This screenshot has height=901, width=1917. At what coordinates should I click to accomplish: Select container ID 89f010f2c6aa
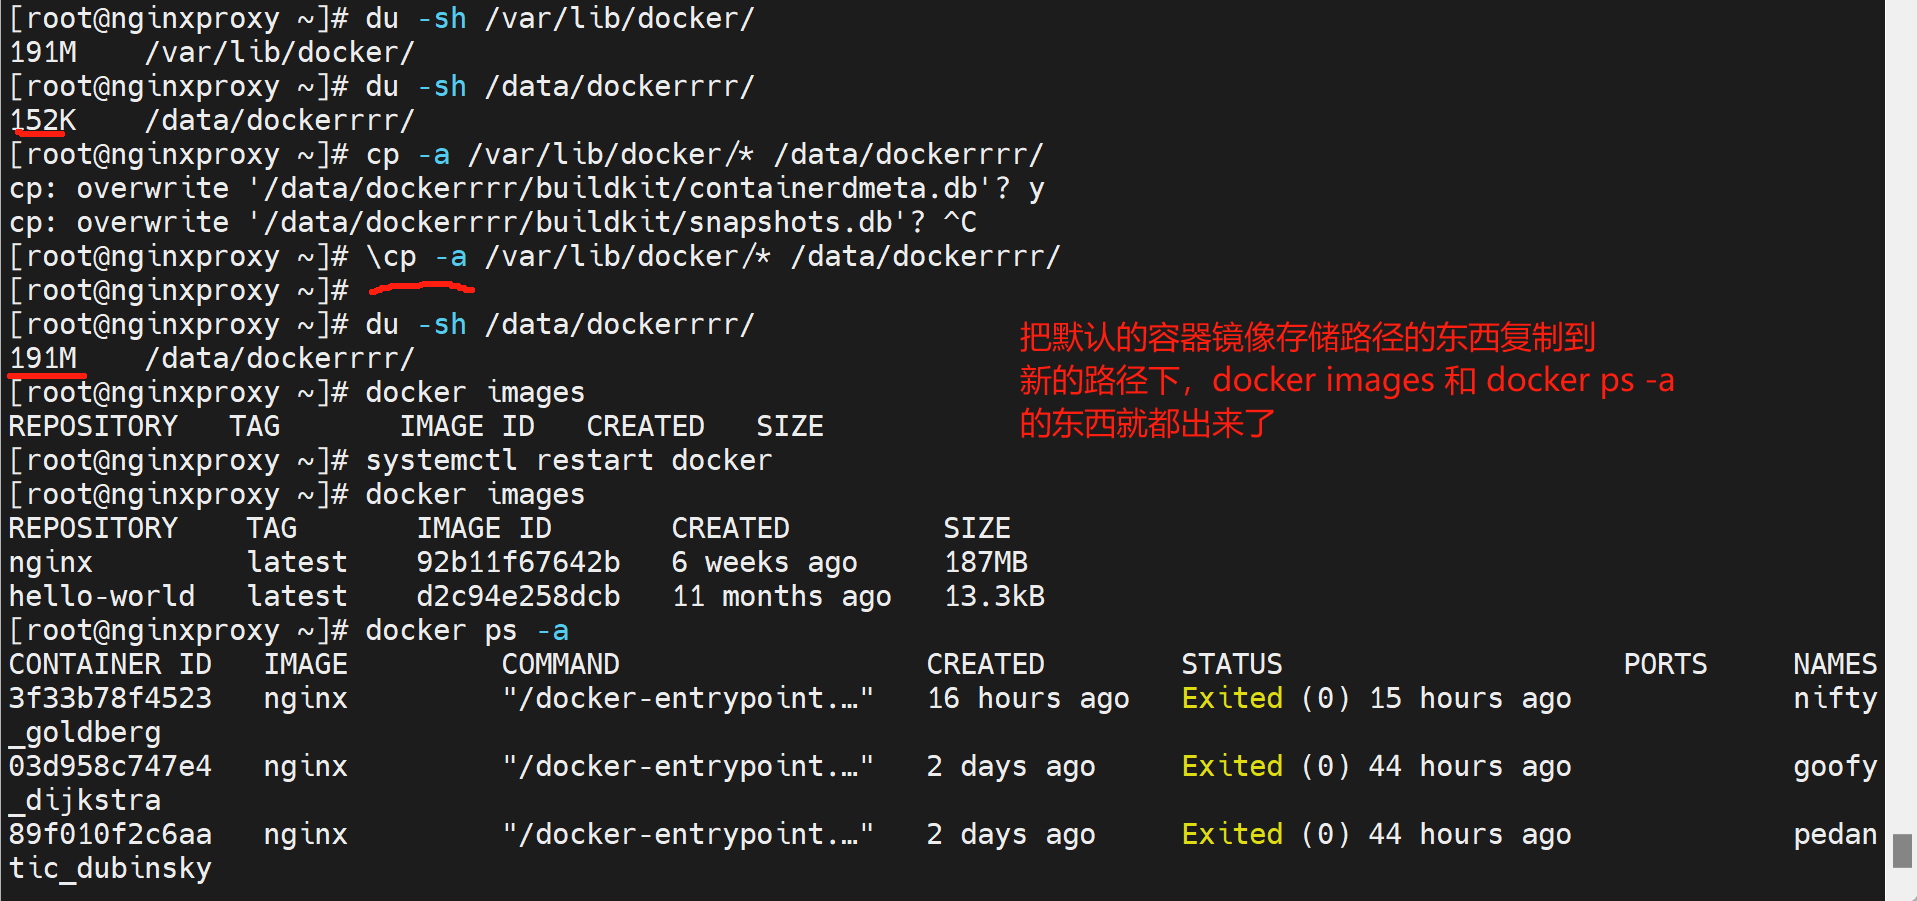tap(110, 834)
